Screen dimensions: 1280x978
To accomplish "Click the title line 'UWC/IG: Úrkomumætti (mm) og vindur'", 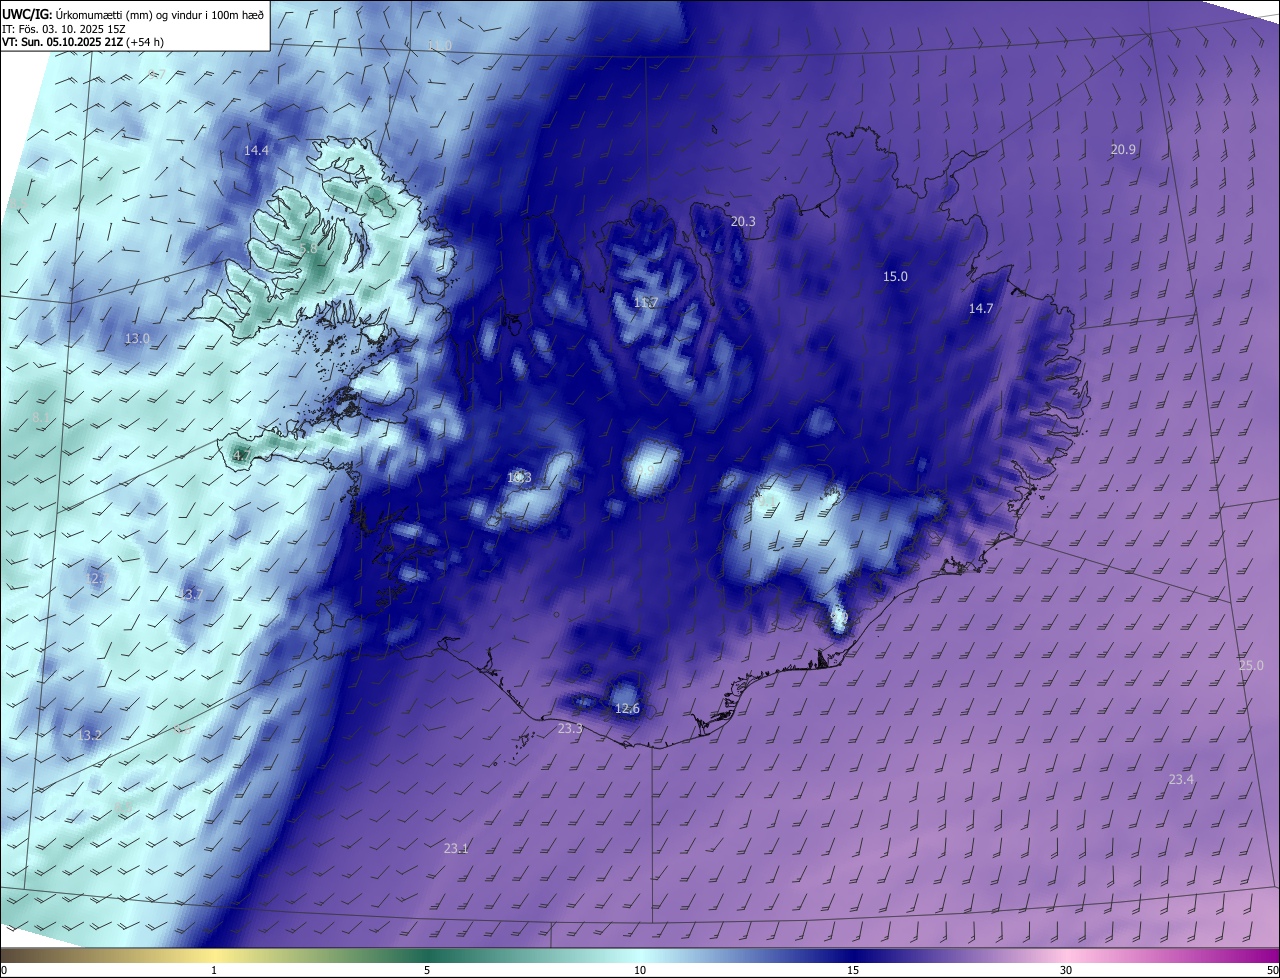I will point(133,13).
